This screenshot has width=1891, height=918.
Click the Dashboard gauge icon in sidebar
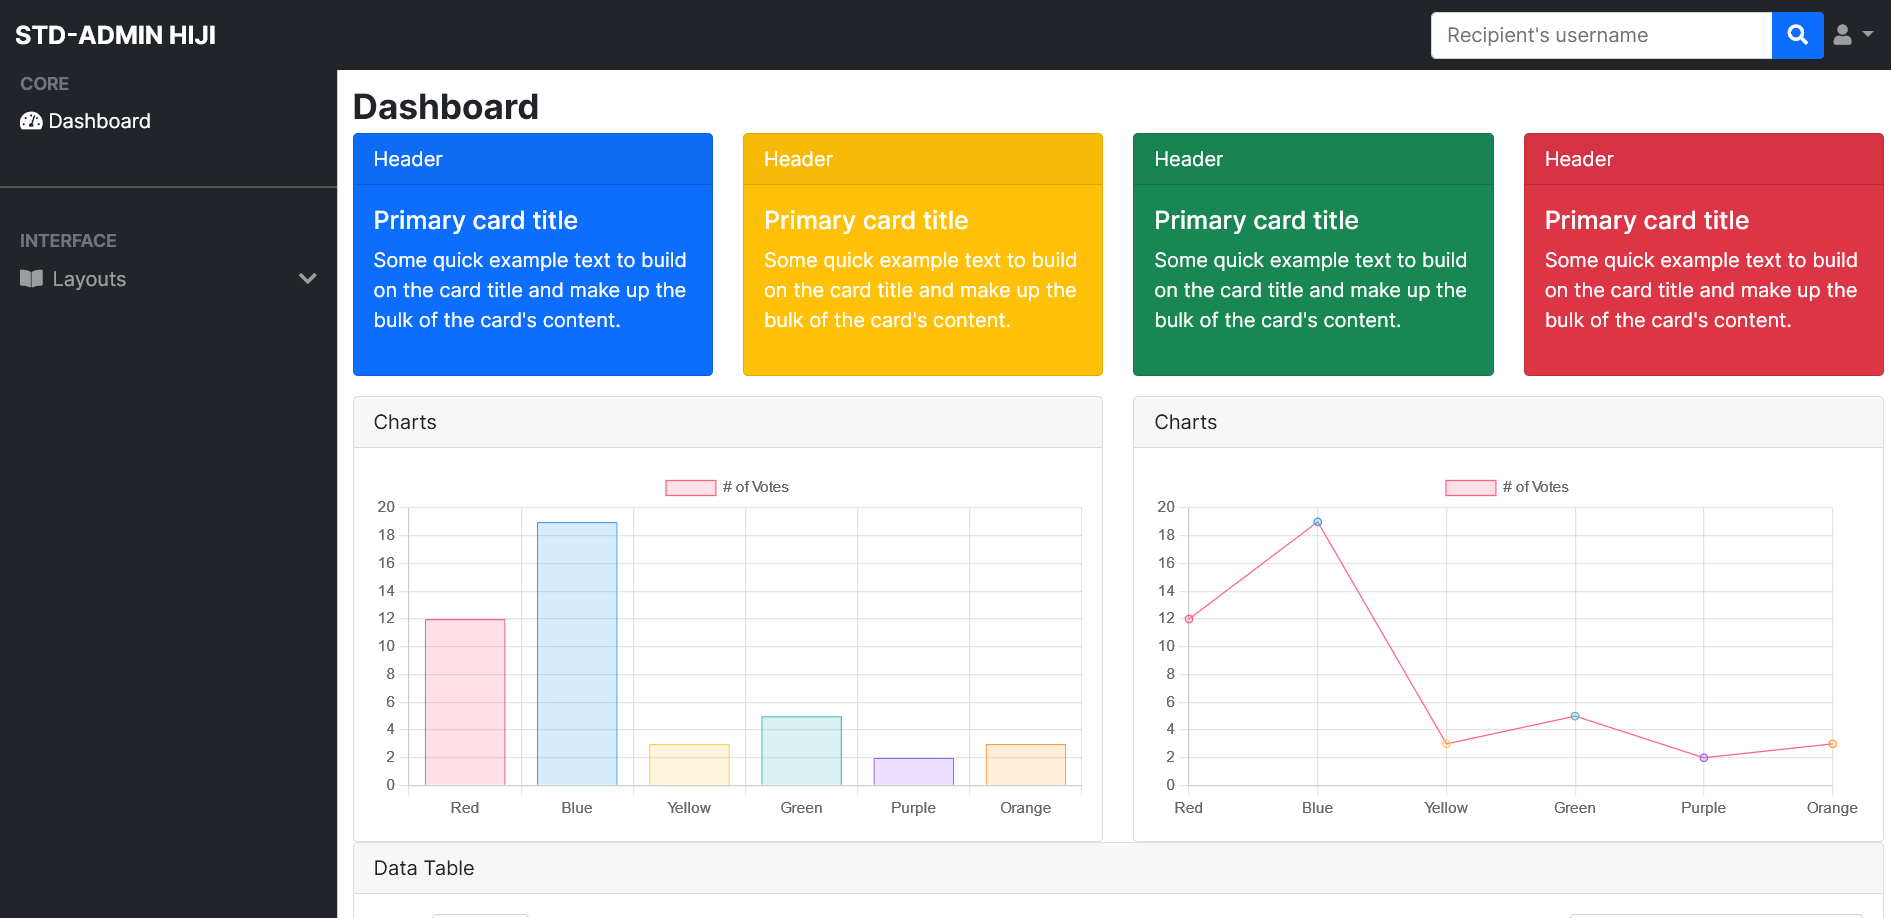tap(31, 121)
